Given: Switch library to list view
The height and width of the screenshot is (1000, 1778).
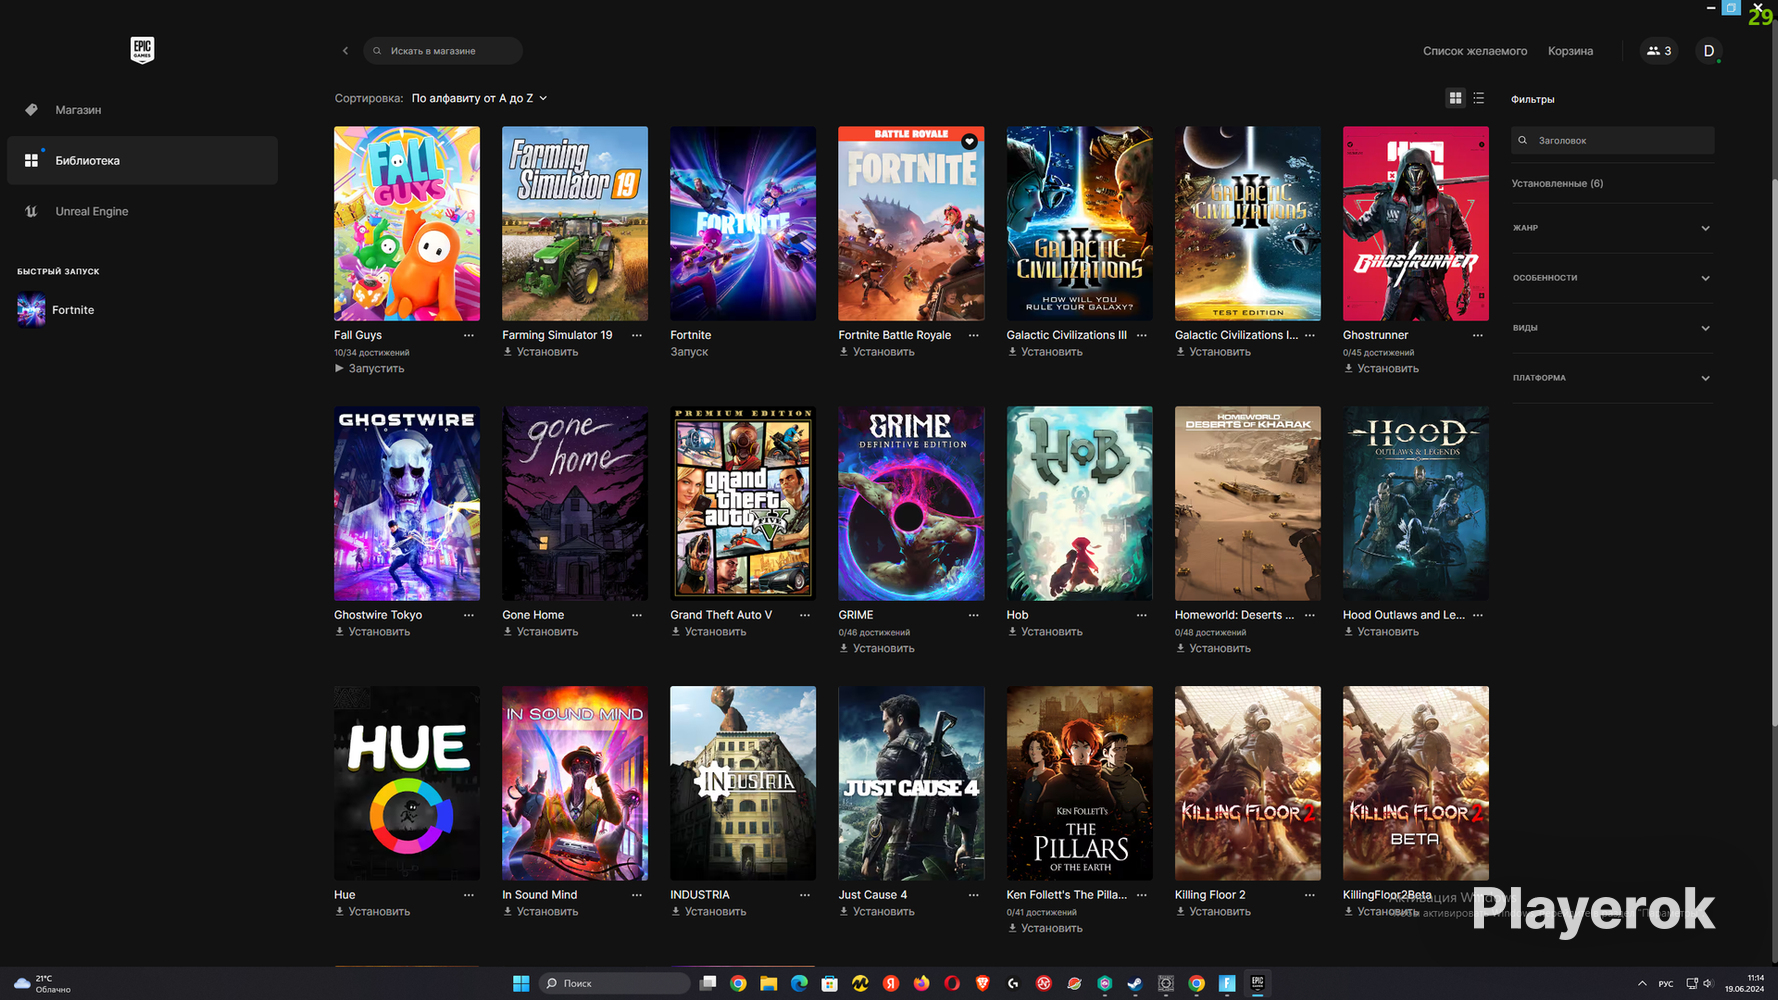Looking at the screenshot, I should coord(1479,98).
